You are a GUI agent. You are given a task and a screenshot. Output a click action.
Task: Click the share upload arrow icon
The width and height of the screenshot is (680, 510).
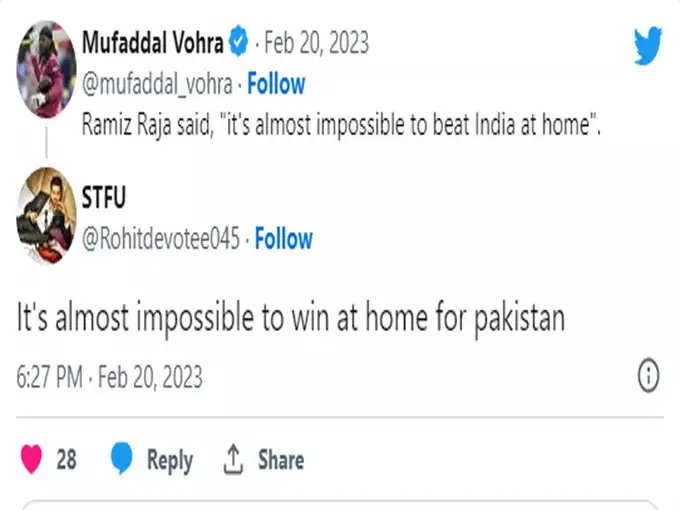[233, 459]
